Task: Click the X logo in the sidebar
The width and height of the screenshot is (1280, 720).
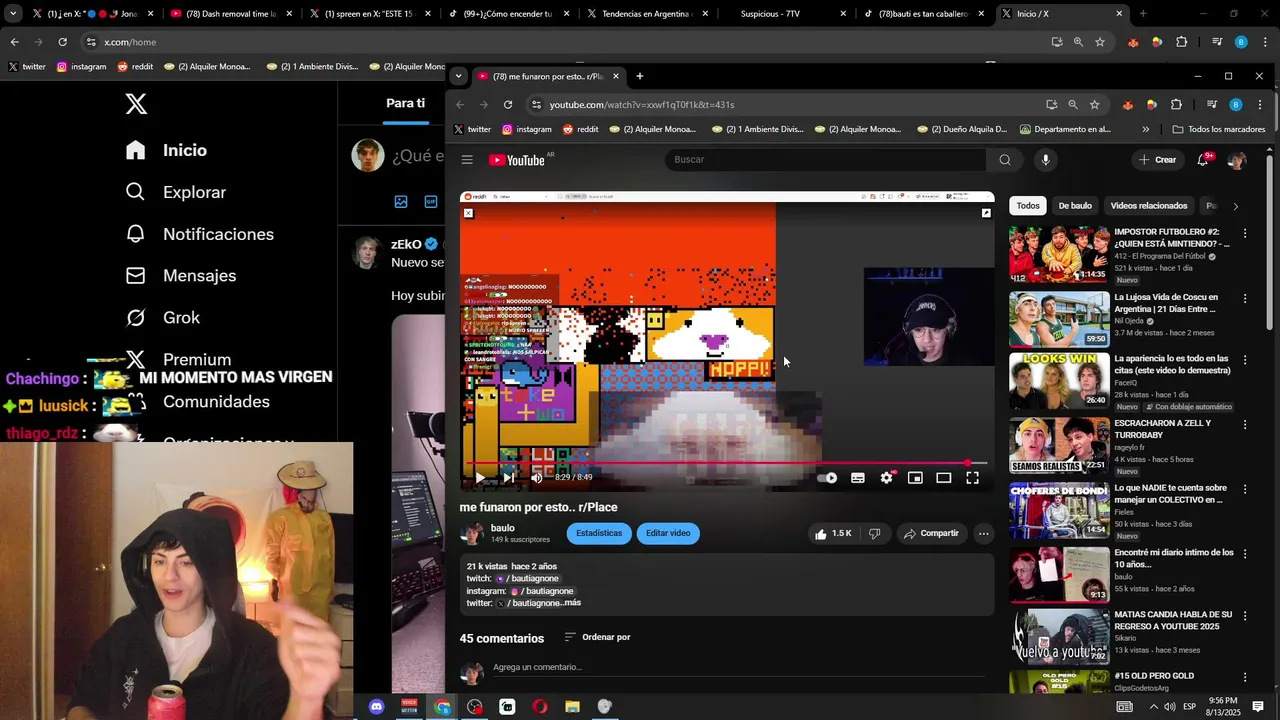Action: [136, 103]
